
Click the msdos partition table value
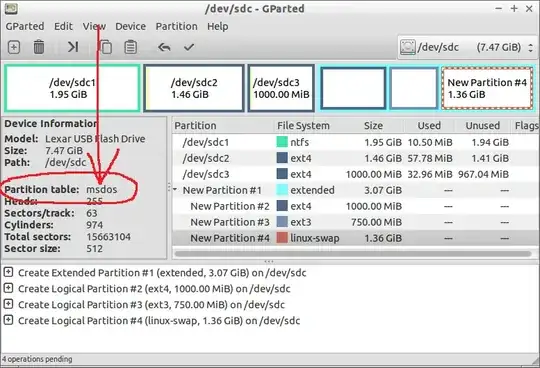tap(102, 189)
